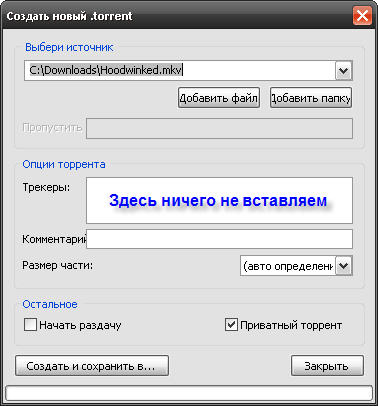378x406 pixels.
Task: Enable the Начать раздачу checkbox
Action: pos(30,325)
